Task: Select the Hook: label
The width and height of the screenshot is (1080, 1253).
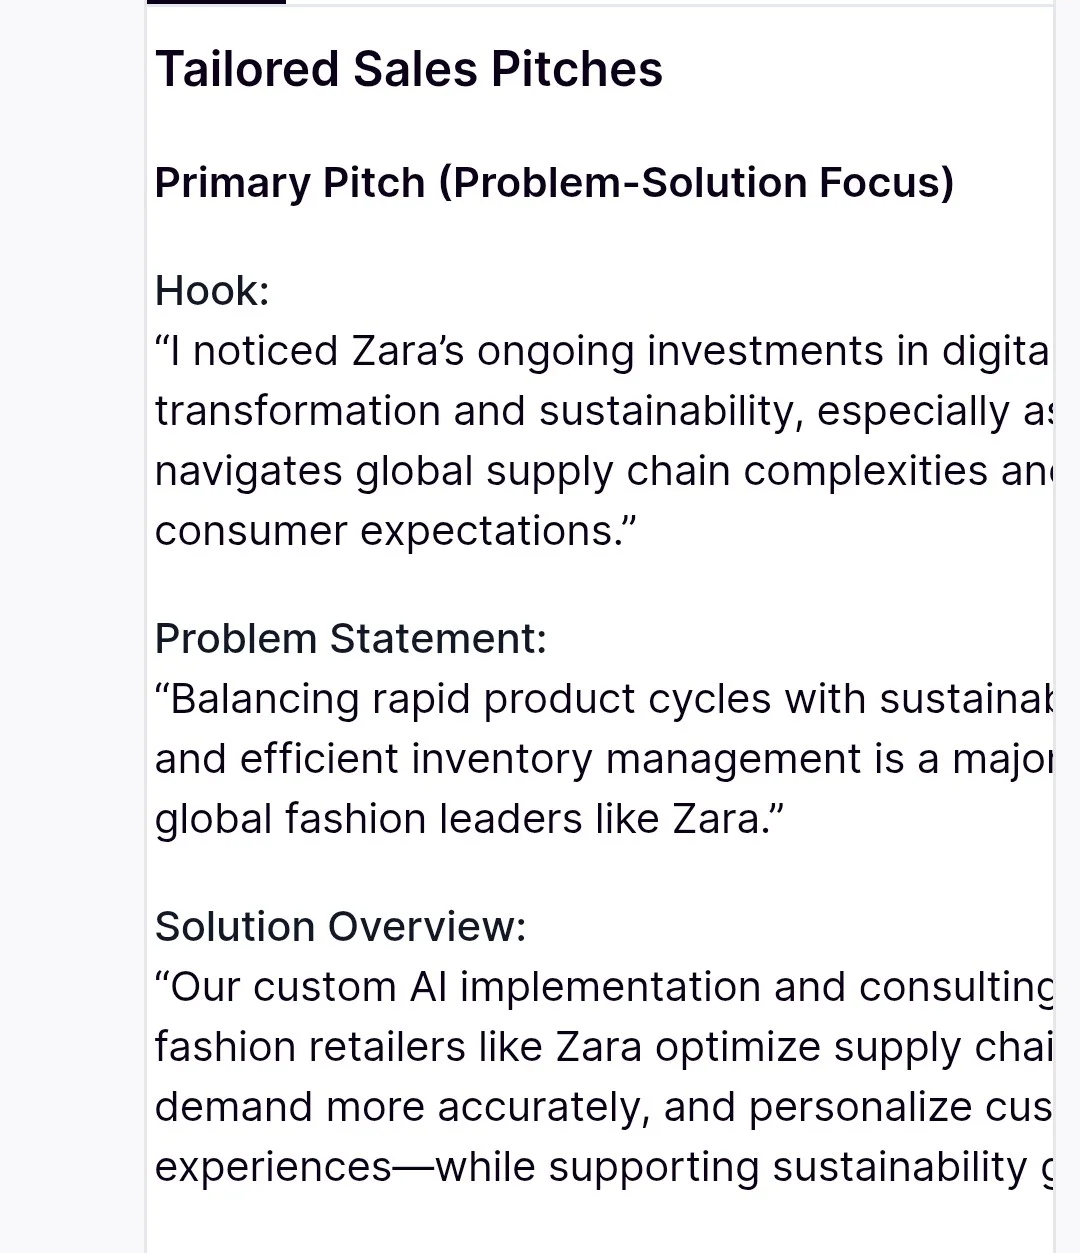Action: point(212,291)
